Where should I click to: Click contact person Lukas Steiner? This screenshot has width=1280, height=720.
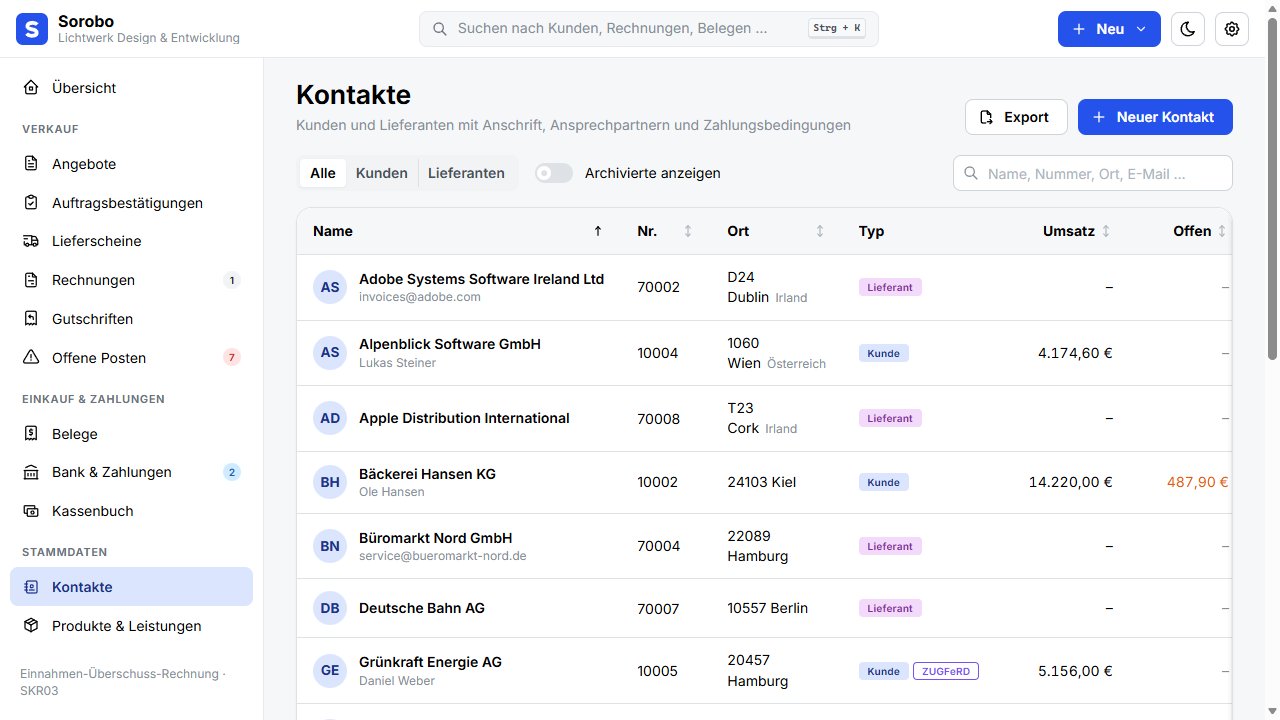pos(397,363)
